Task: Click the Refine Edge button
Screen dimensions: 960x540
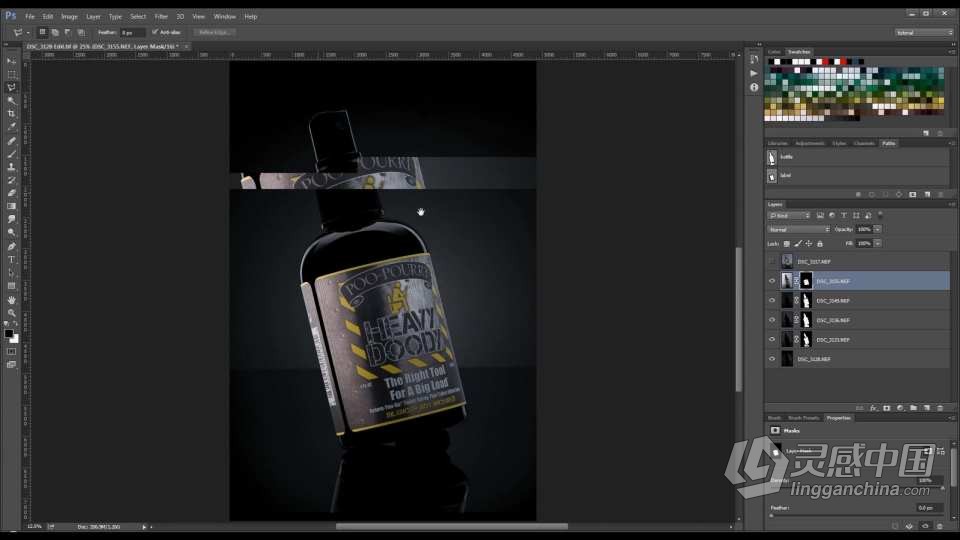Action: [215, 32]
